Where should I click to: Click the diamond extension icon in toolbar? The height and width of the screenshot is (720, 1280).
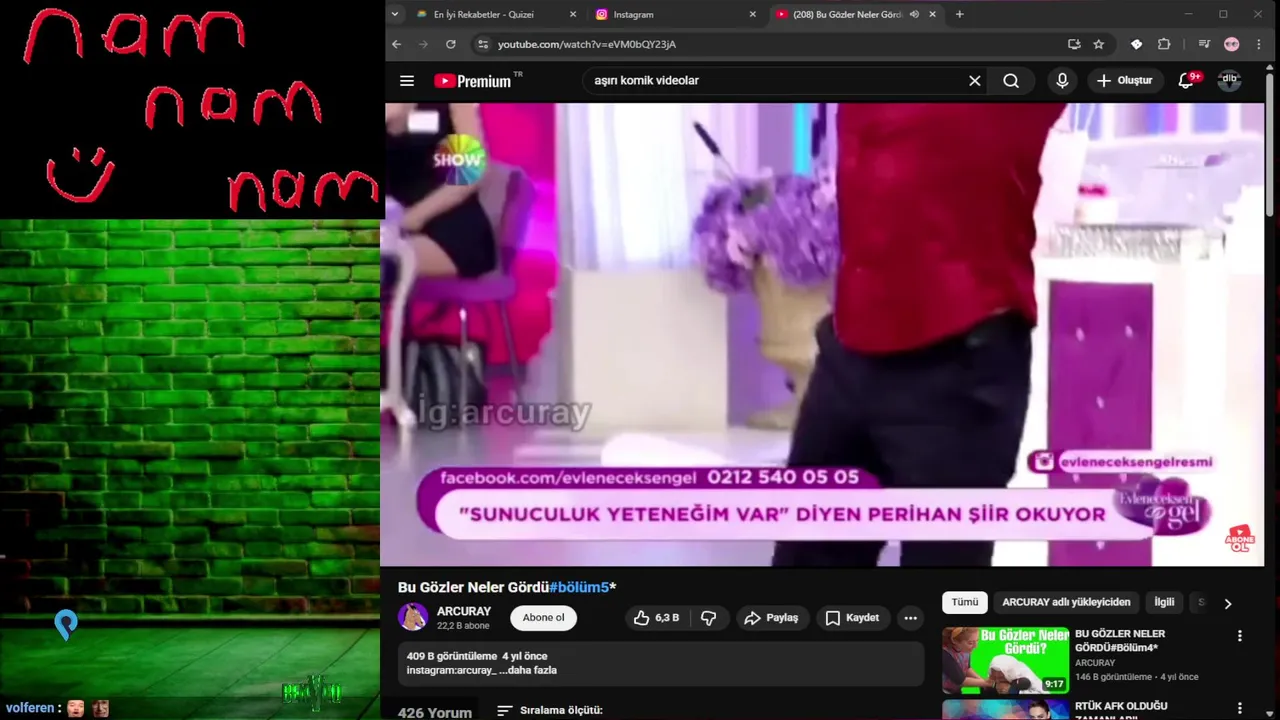click(1137, 44)
